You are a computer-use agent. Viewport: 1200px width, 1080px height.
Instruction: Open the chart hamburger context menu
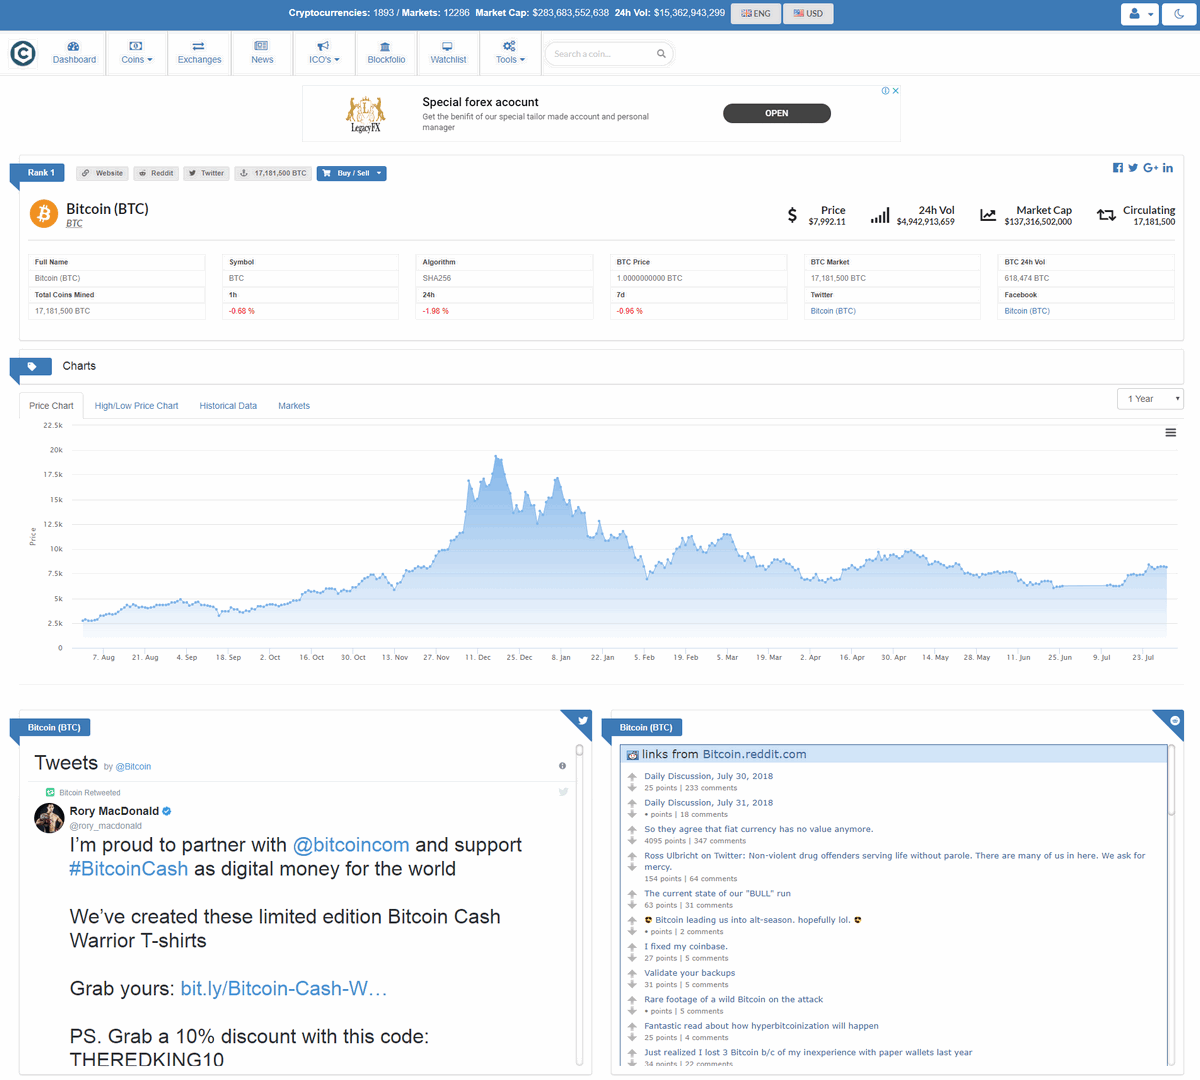[x=1170, y=433]
